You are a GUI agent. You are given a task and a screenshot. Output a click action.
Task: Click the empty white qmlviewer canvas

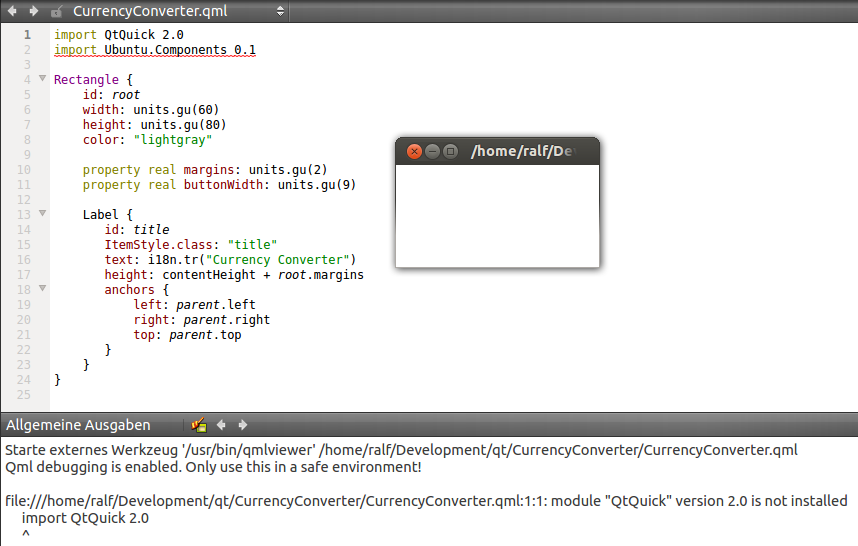click(x=497, y=216)
